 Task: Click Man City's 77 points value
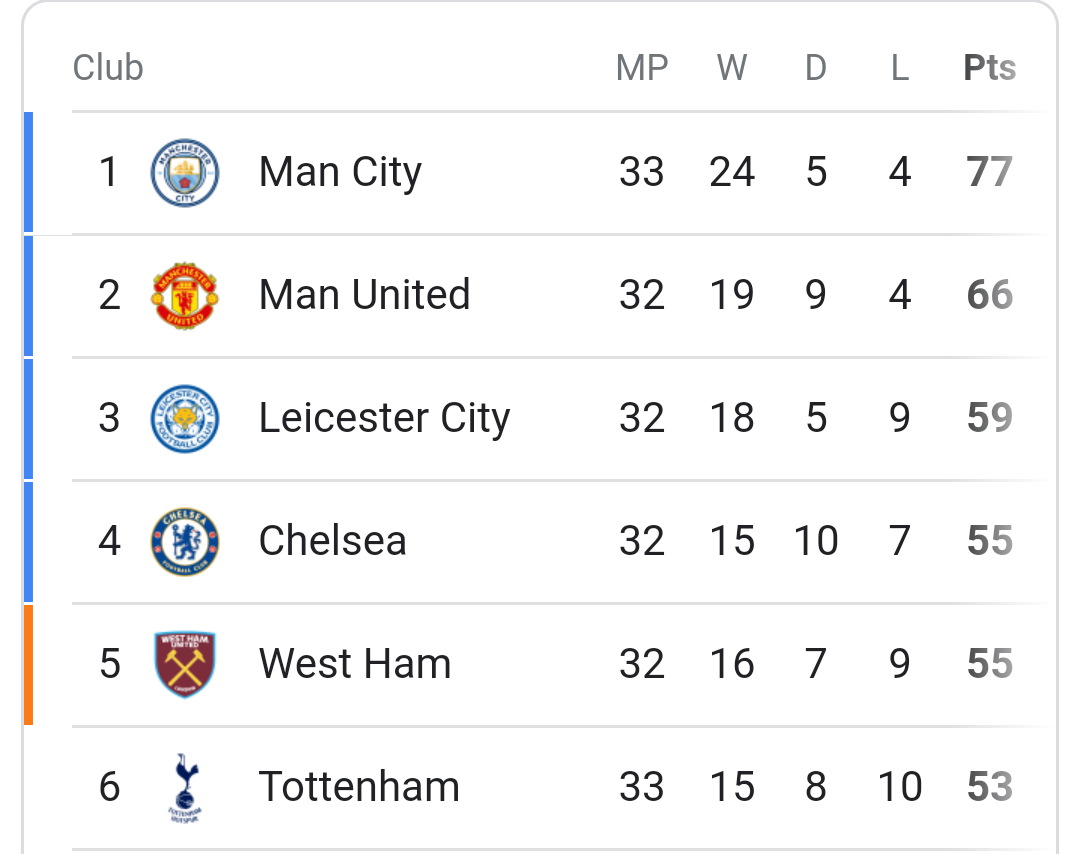(x=990, y=172)
